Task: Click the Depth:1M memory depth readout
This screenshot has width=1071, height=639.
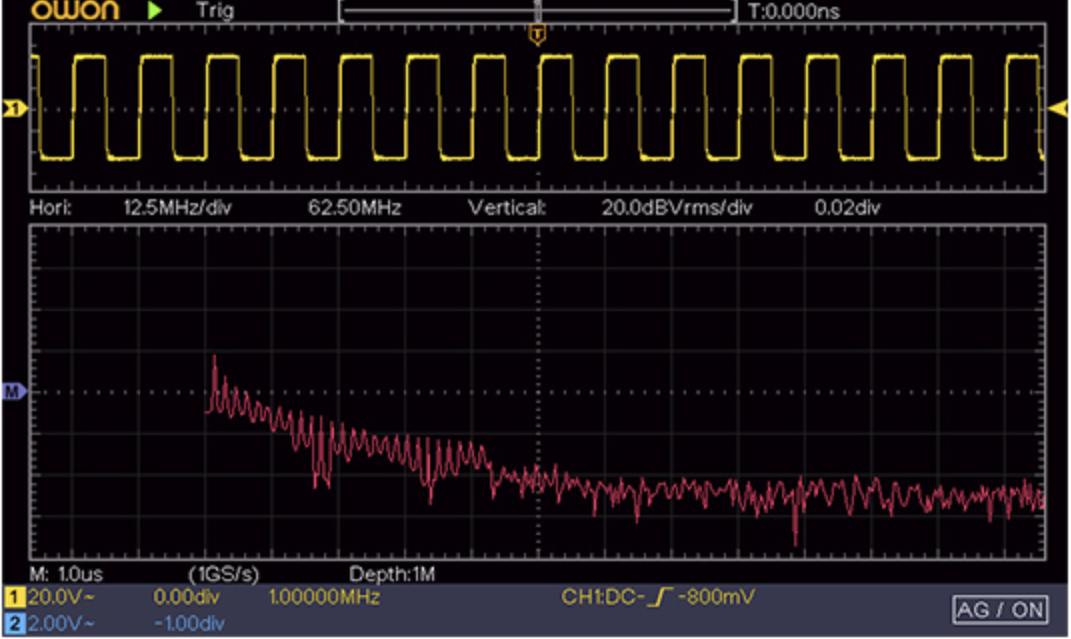Action: [392, 575]
